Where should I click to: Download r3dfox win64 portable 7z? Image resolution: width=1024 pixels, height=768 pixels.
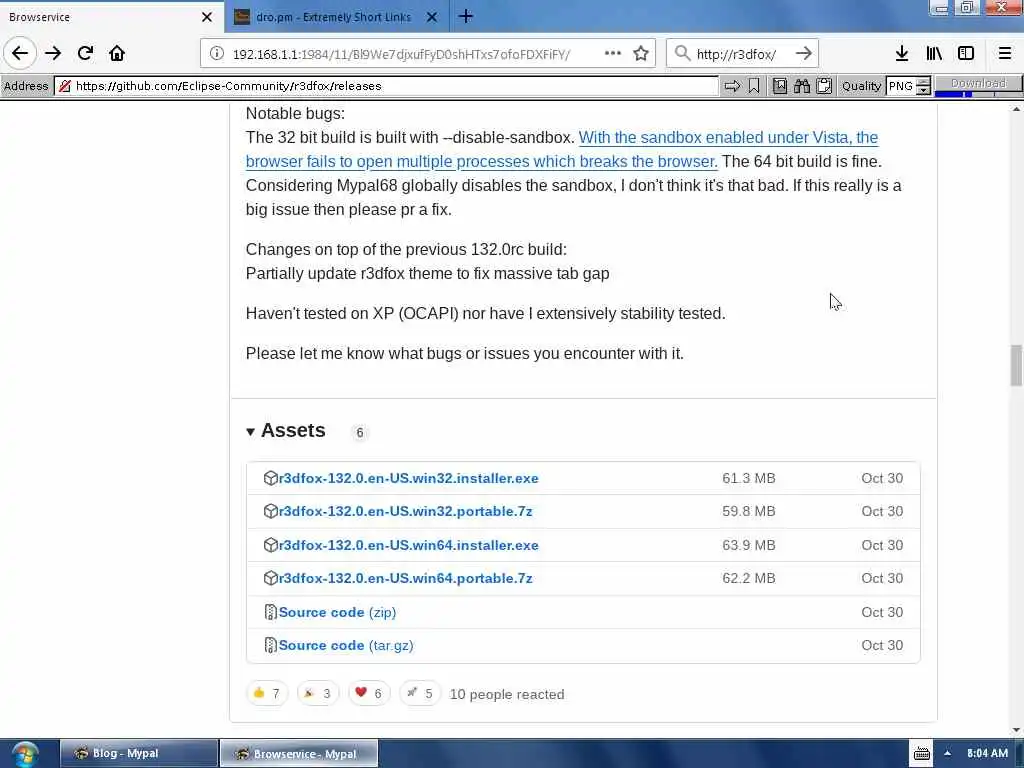[405, 579]
